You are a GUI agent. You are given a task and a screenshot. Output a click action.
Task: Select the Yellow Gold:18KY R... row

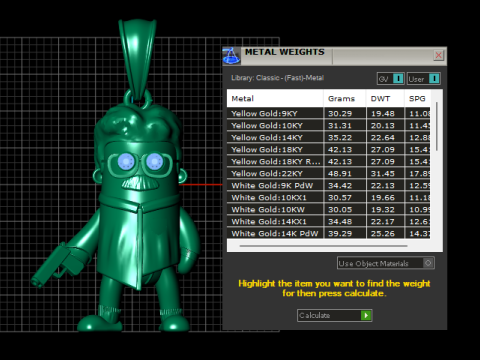click(x=328, y=161)
